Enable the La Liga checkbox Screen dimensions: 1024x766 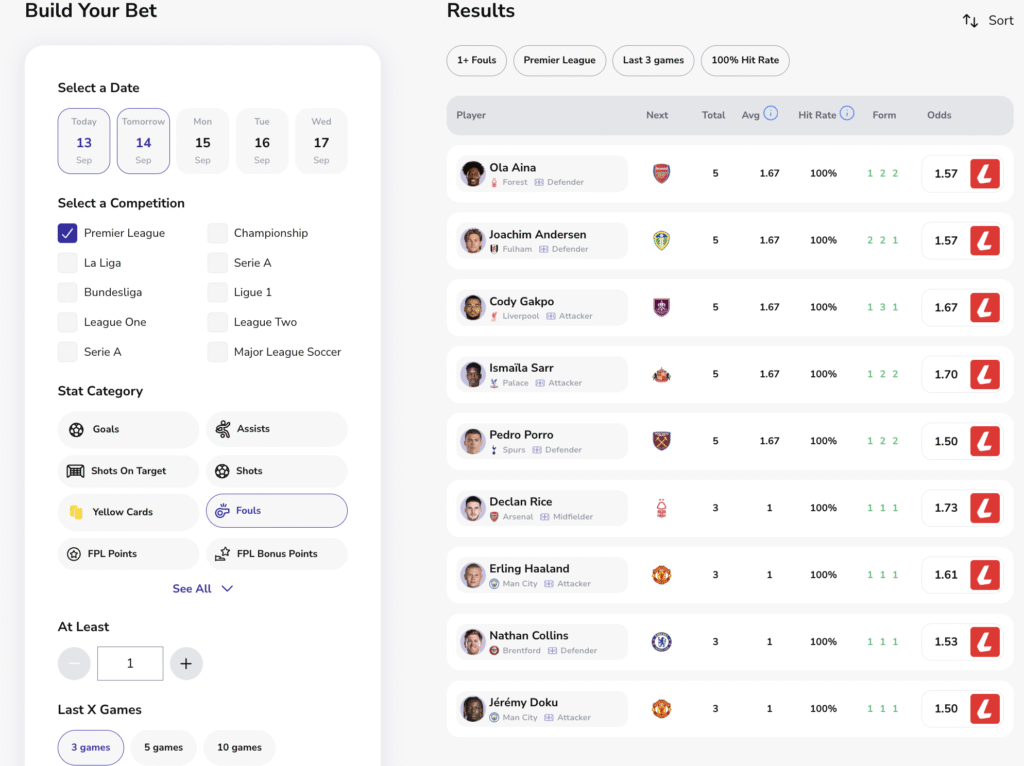[68, 263]
